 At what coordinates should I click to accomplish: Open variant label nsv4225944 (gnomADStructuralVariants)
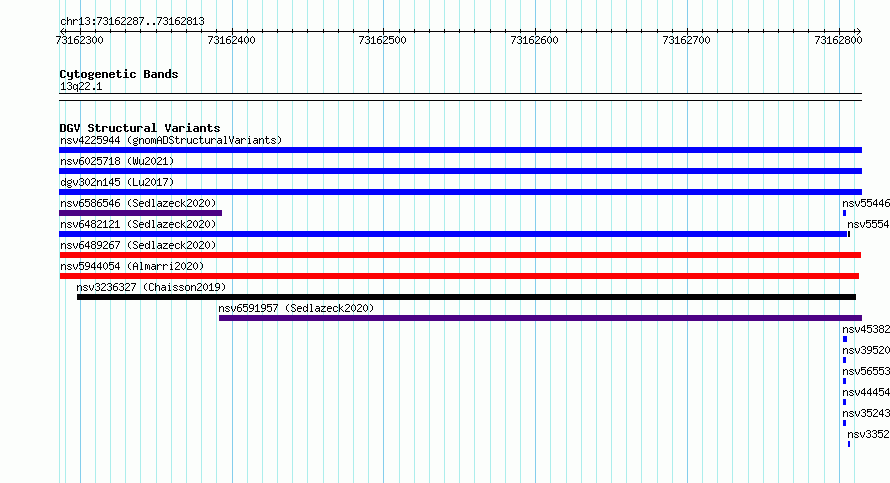coord(171,140)
